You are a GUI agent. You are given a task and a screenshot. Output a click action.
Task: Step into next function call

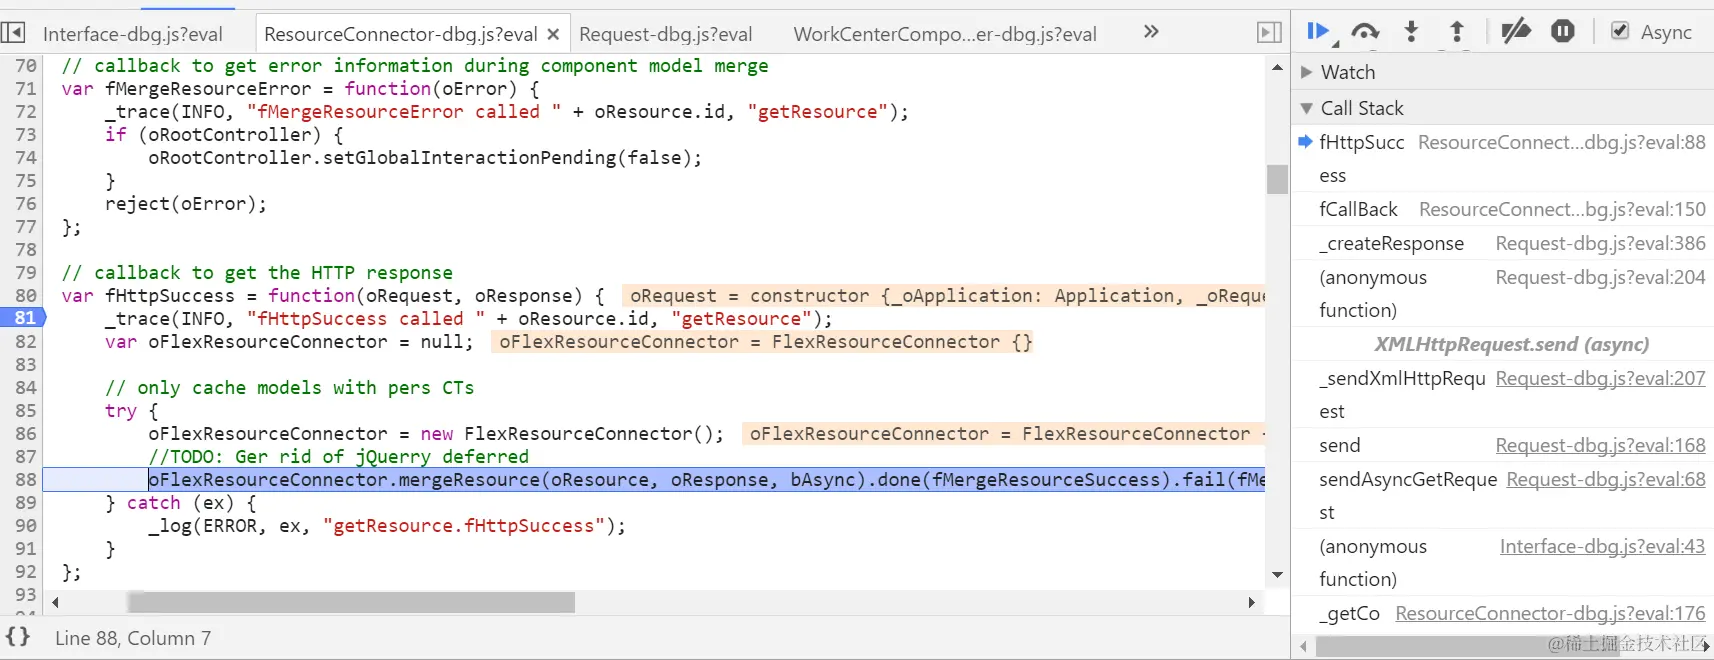click(x=1411, y=32)
